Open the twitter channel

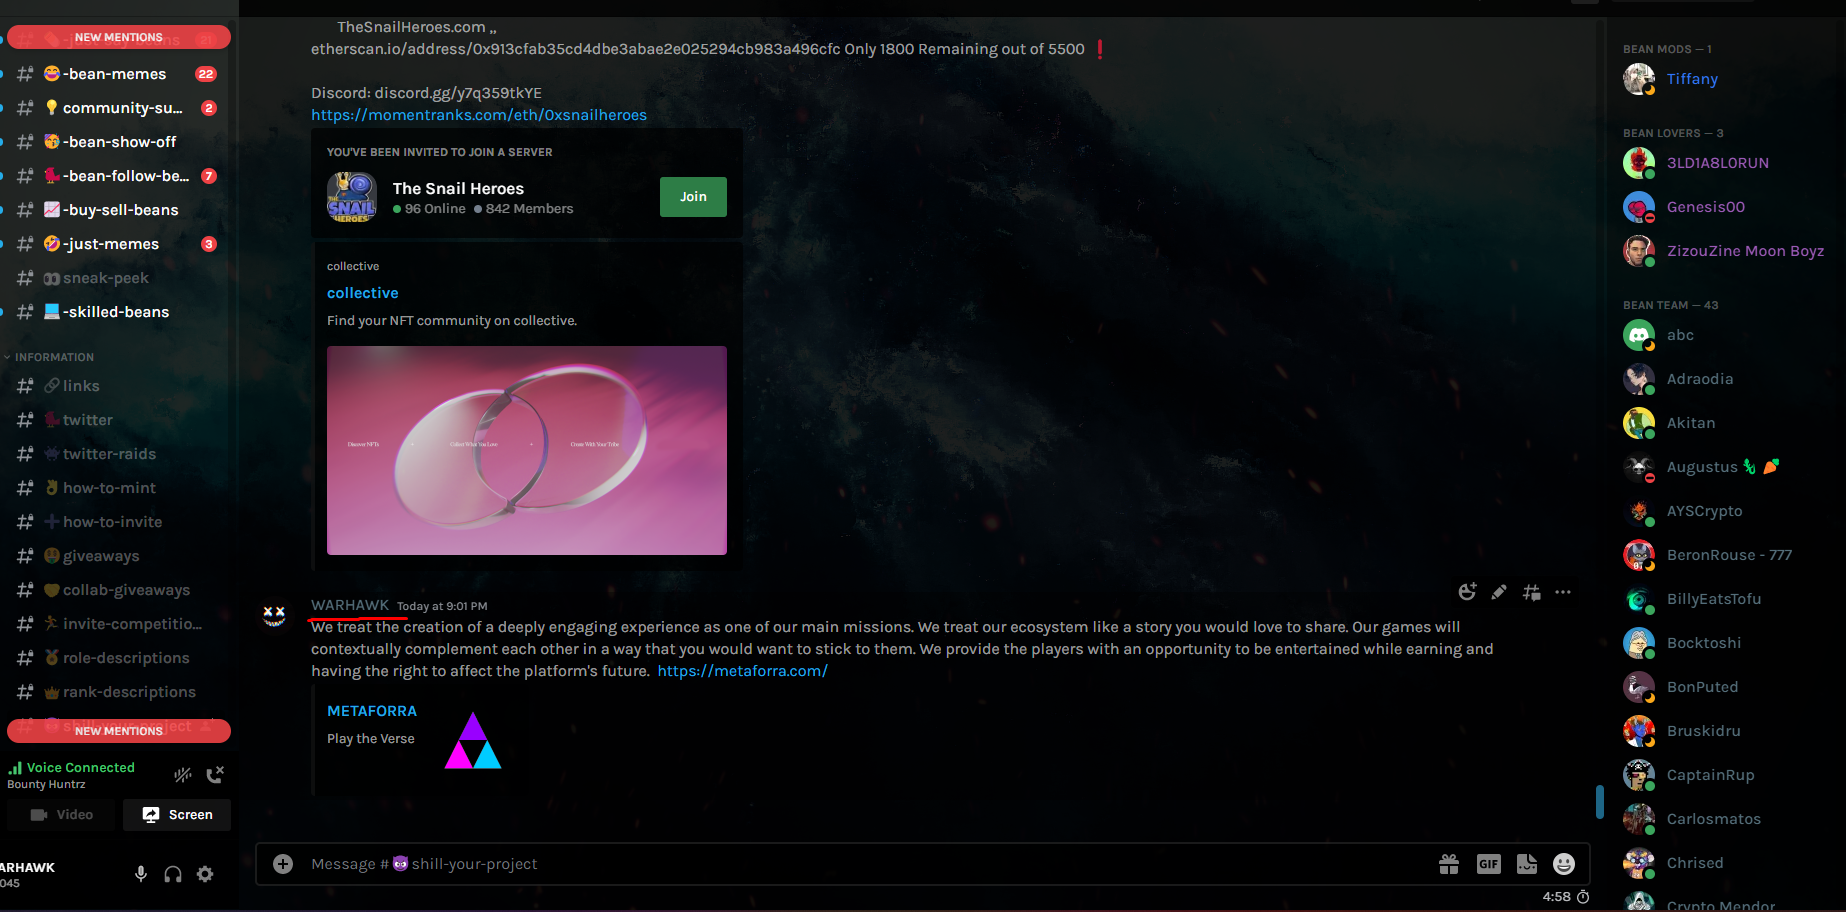(119, 420)
